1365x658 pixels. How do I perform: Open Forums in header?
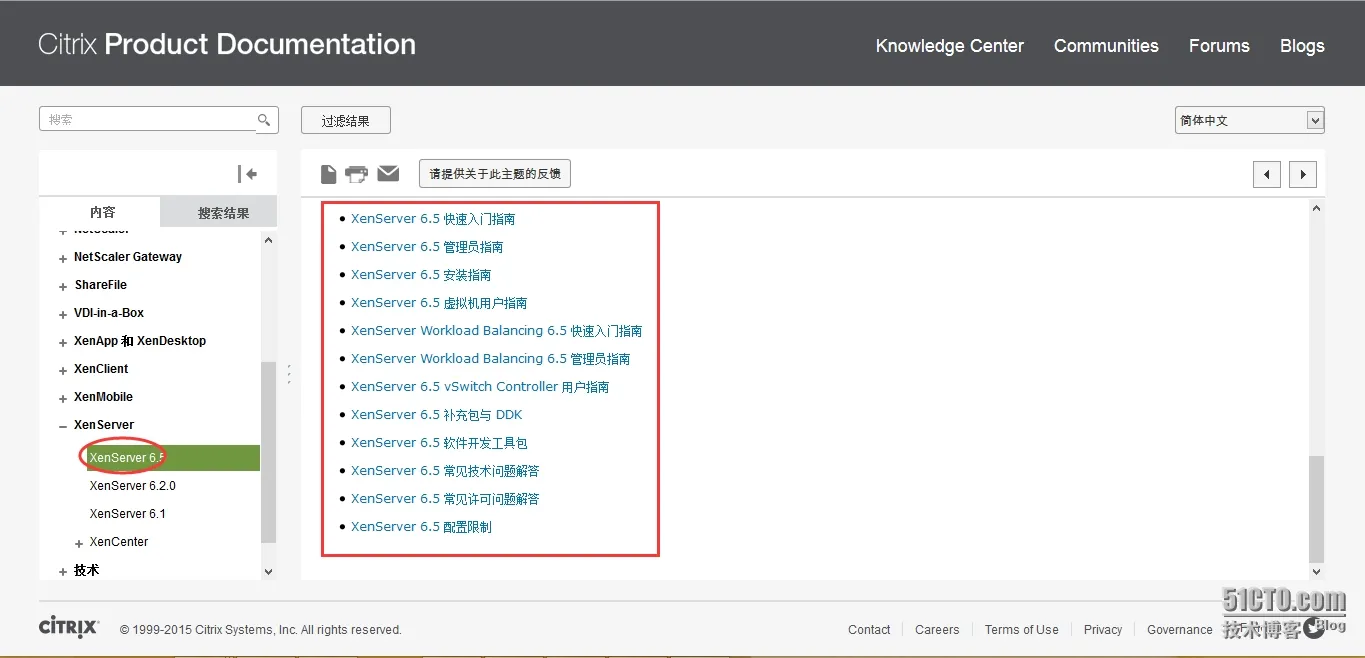[x=1219, y=46]
